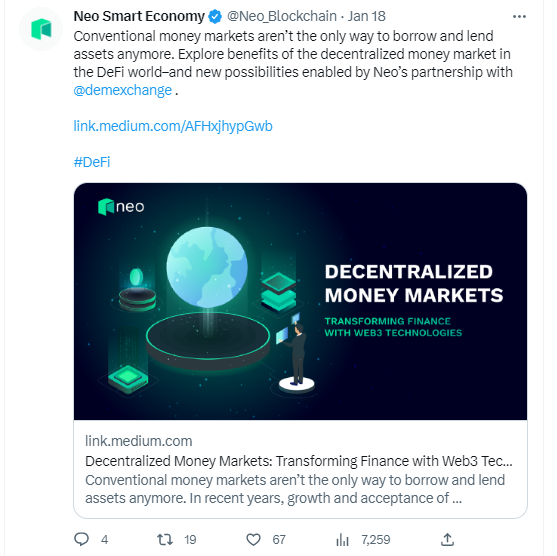The image size is (557, 556).
Task: Click the card title Decentralized Money Markets headline
Action: click(x=299, y=461)
